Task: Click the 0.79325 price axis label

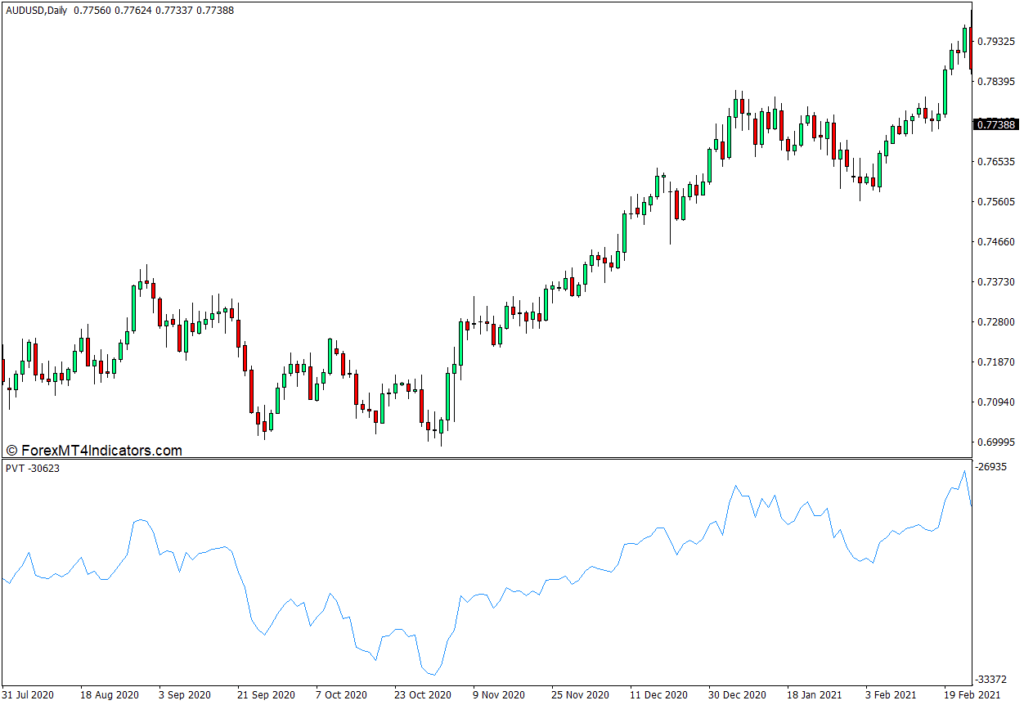Action: pyautogui.click(x=995, y=42)
